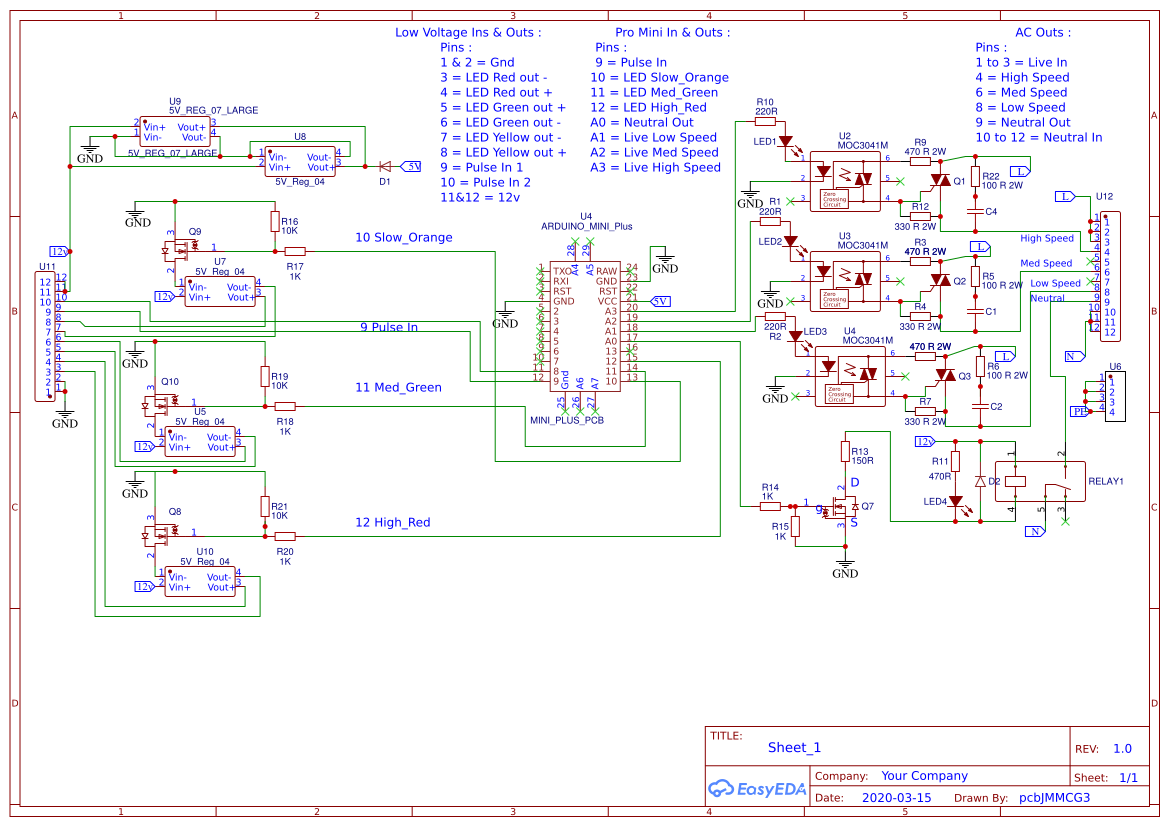Click the U12 AC output connector

pos(1110,276)
